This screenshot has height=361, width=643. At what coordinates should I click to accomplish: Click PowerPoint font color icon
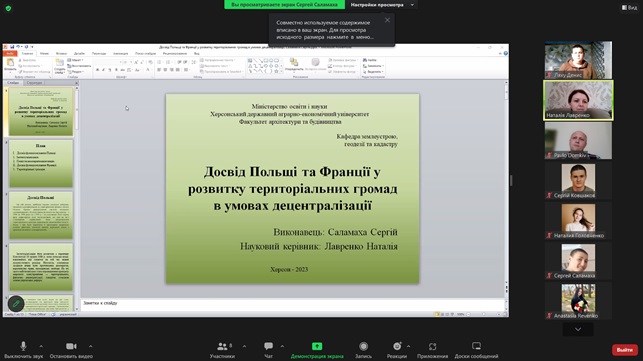148,70
